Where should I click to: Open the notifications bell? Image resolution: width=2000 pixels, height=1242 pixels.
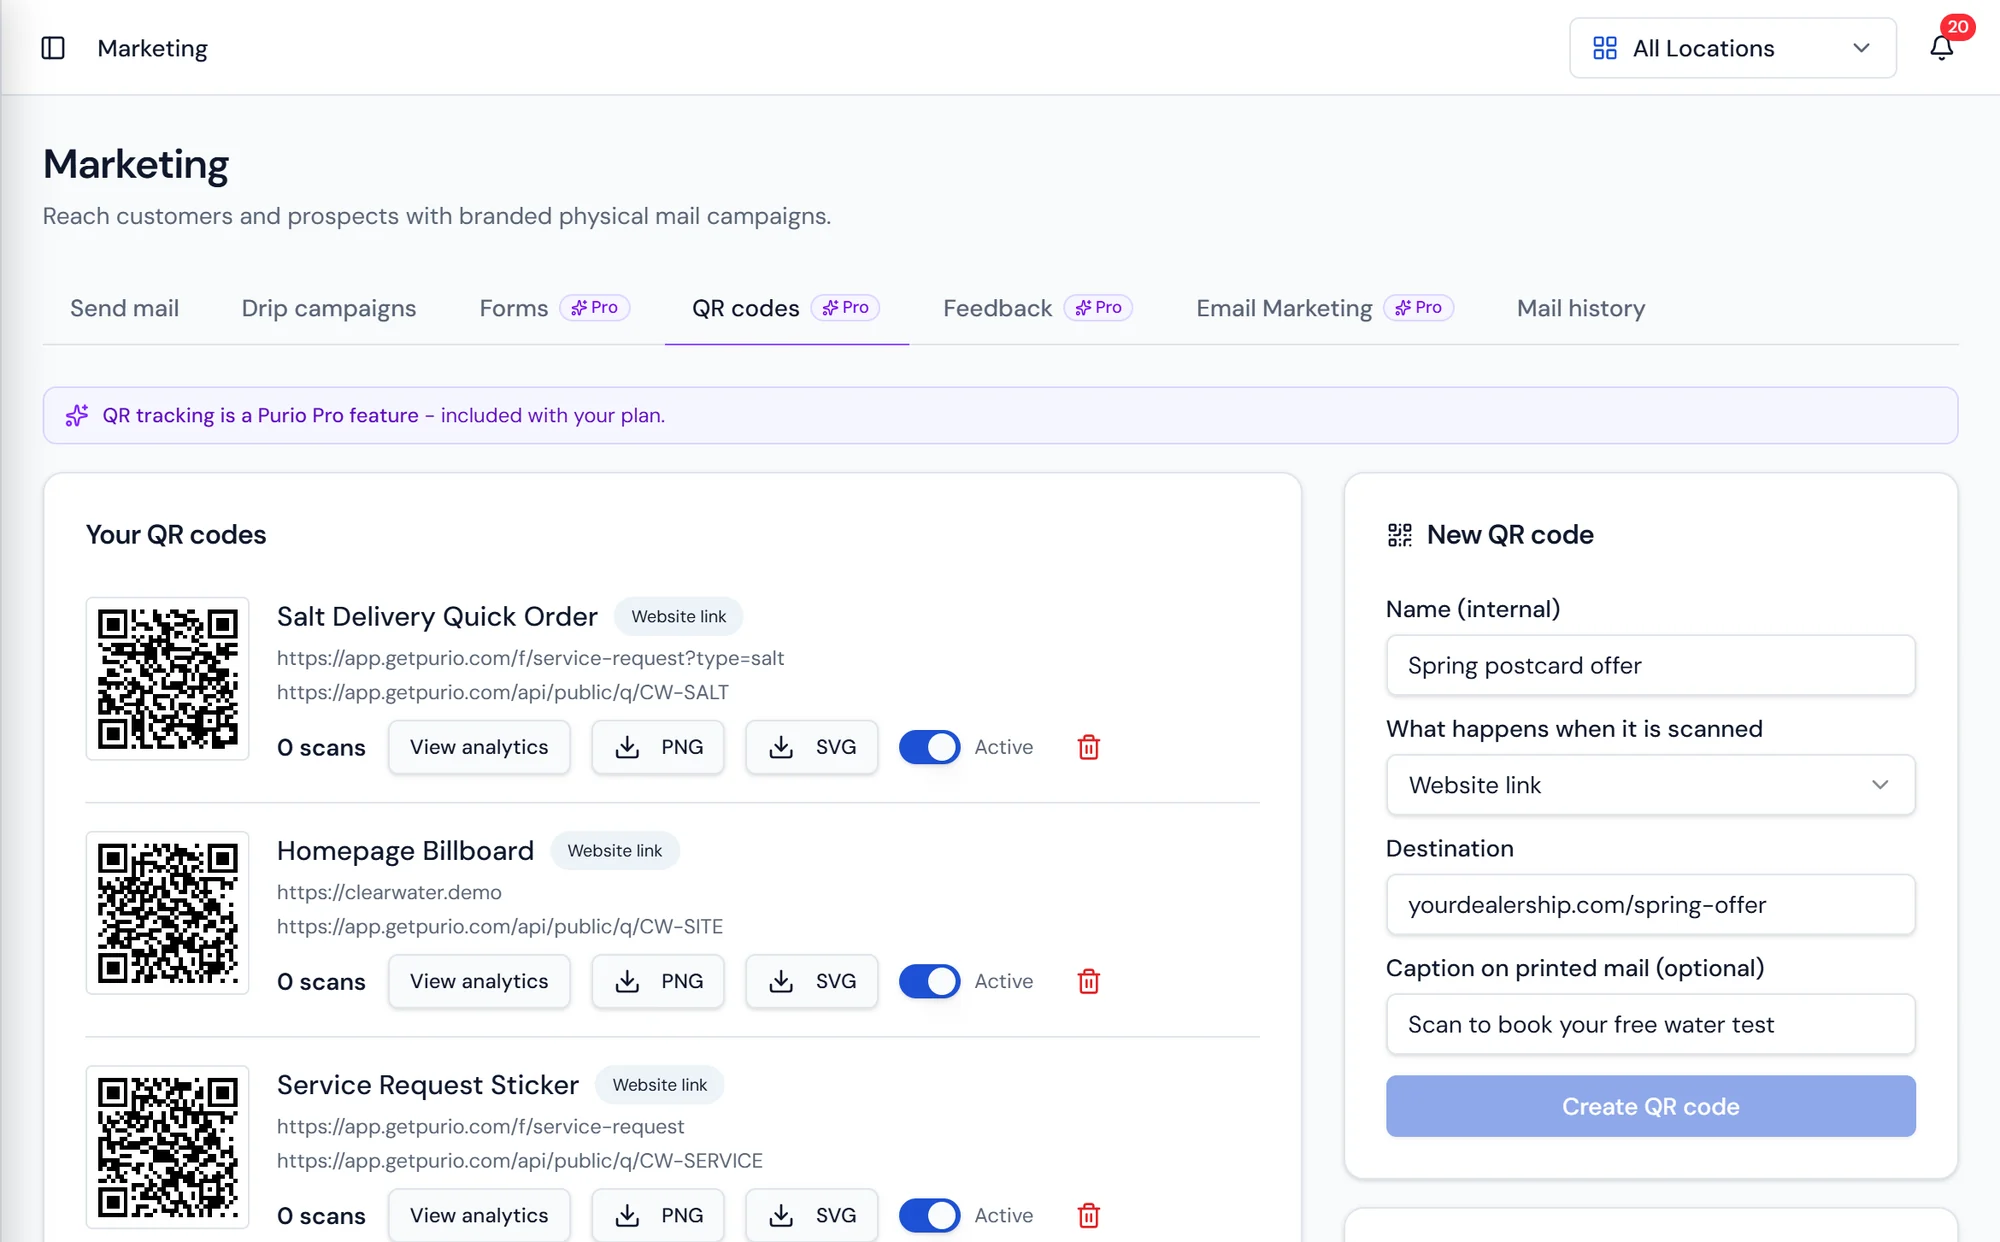[x=1941, y=47]
